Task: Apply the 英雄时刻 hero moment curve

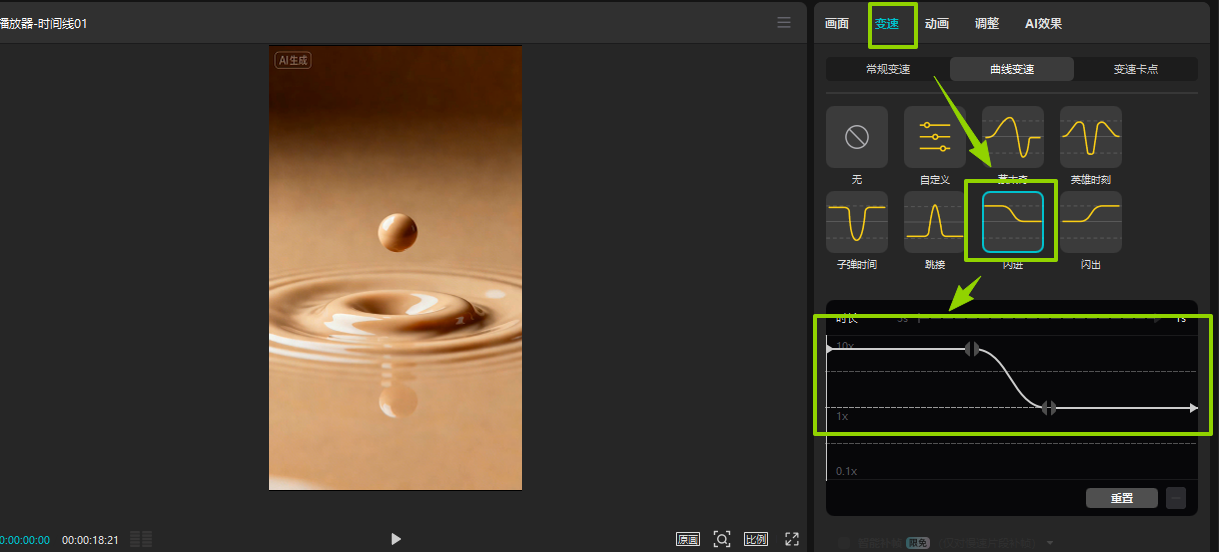Action: (1090, 137)
